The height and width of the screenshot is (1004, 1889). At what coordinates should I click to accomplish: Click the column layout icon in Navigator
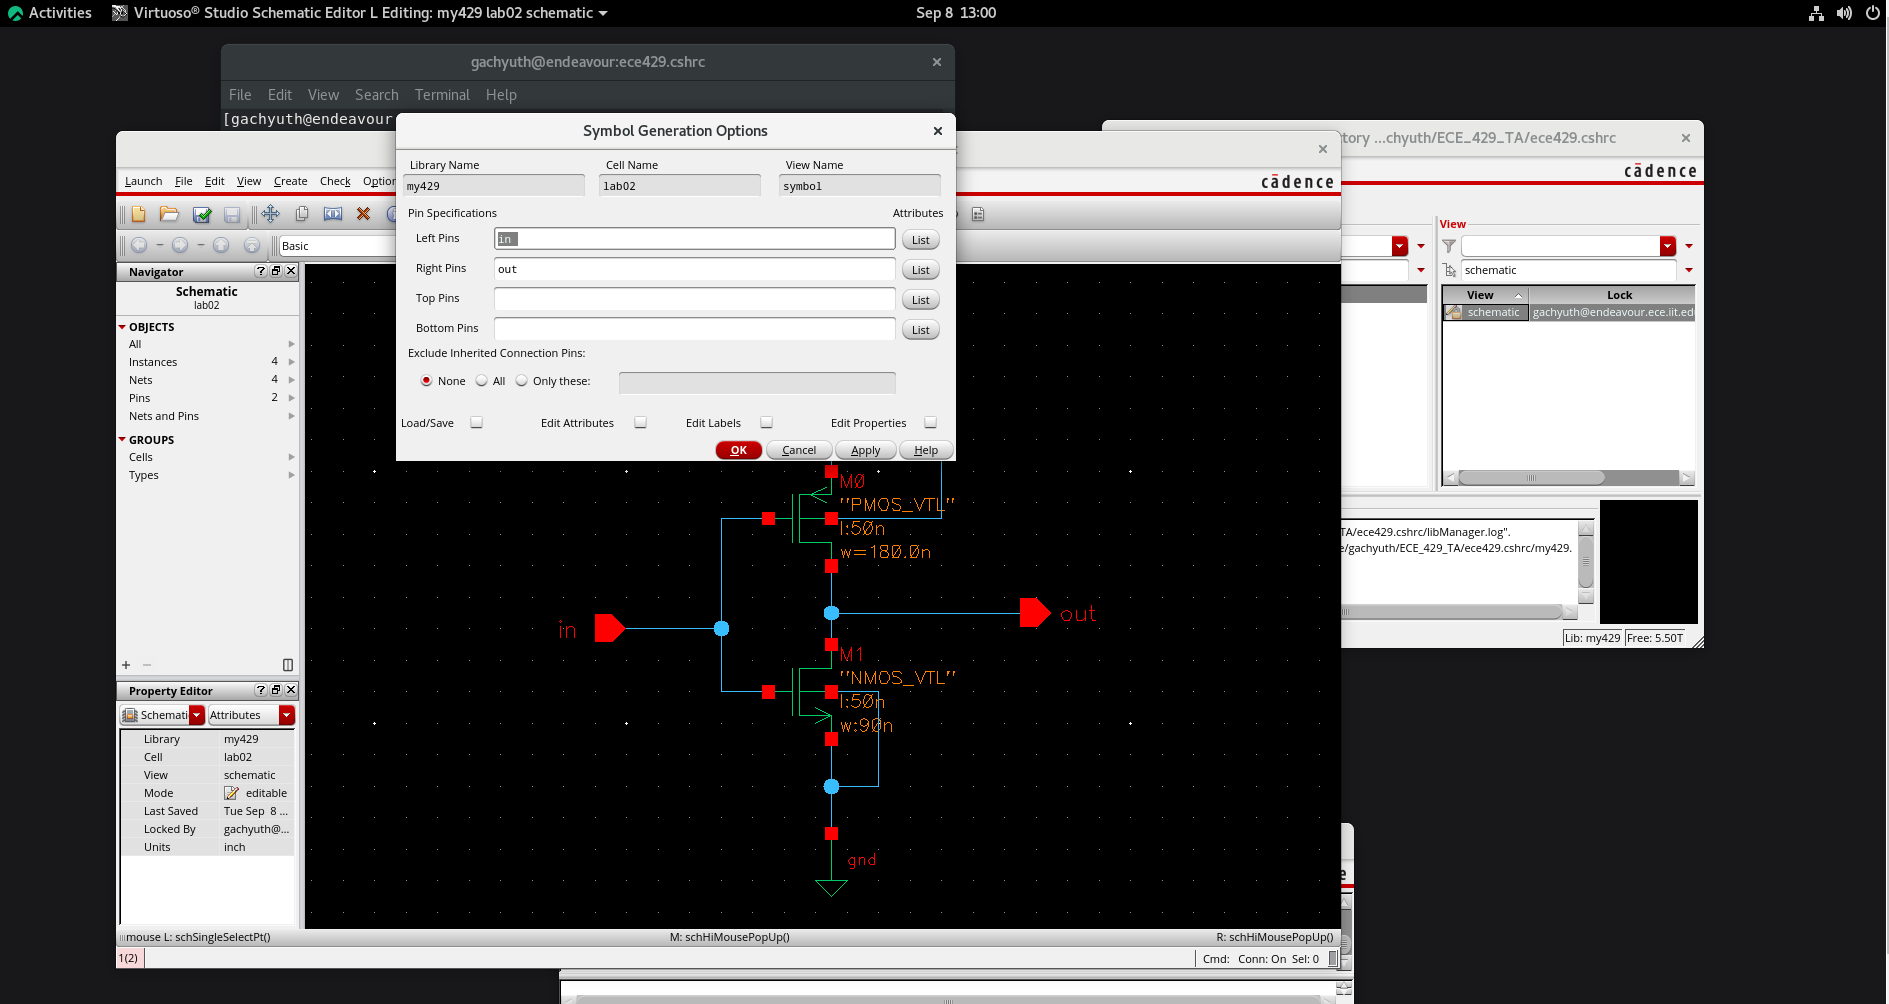click(288, 665)
